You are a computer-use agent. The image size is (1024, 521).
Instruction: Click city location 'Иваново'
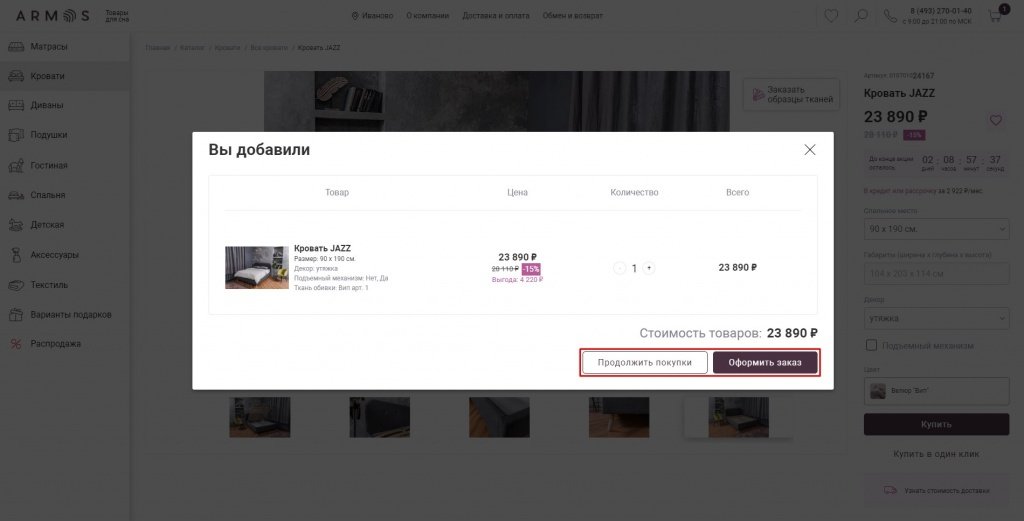coord(372,16)
